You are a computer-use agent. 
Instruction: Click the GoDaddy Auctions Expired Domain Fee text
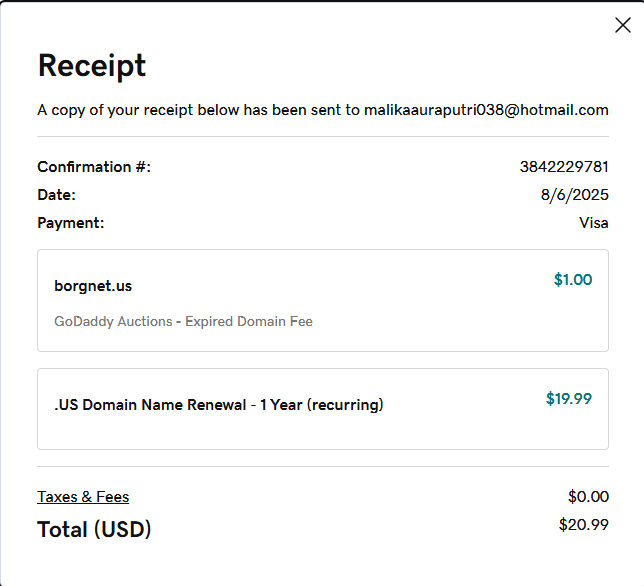183,322
